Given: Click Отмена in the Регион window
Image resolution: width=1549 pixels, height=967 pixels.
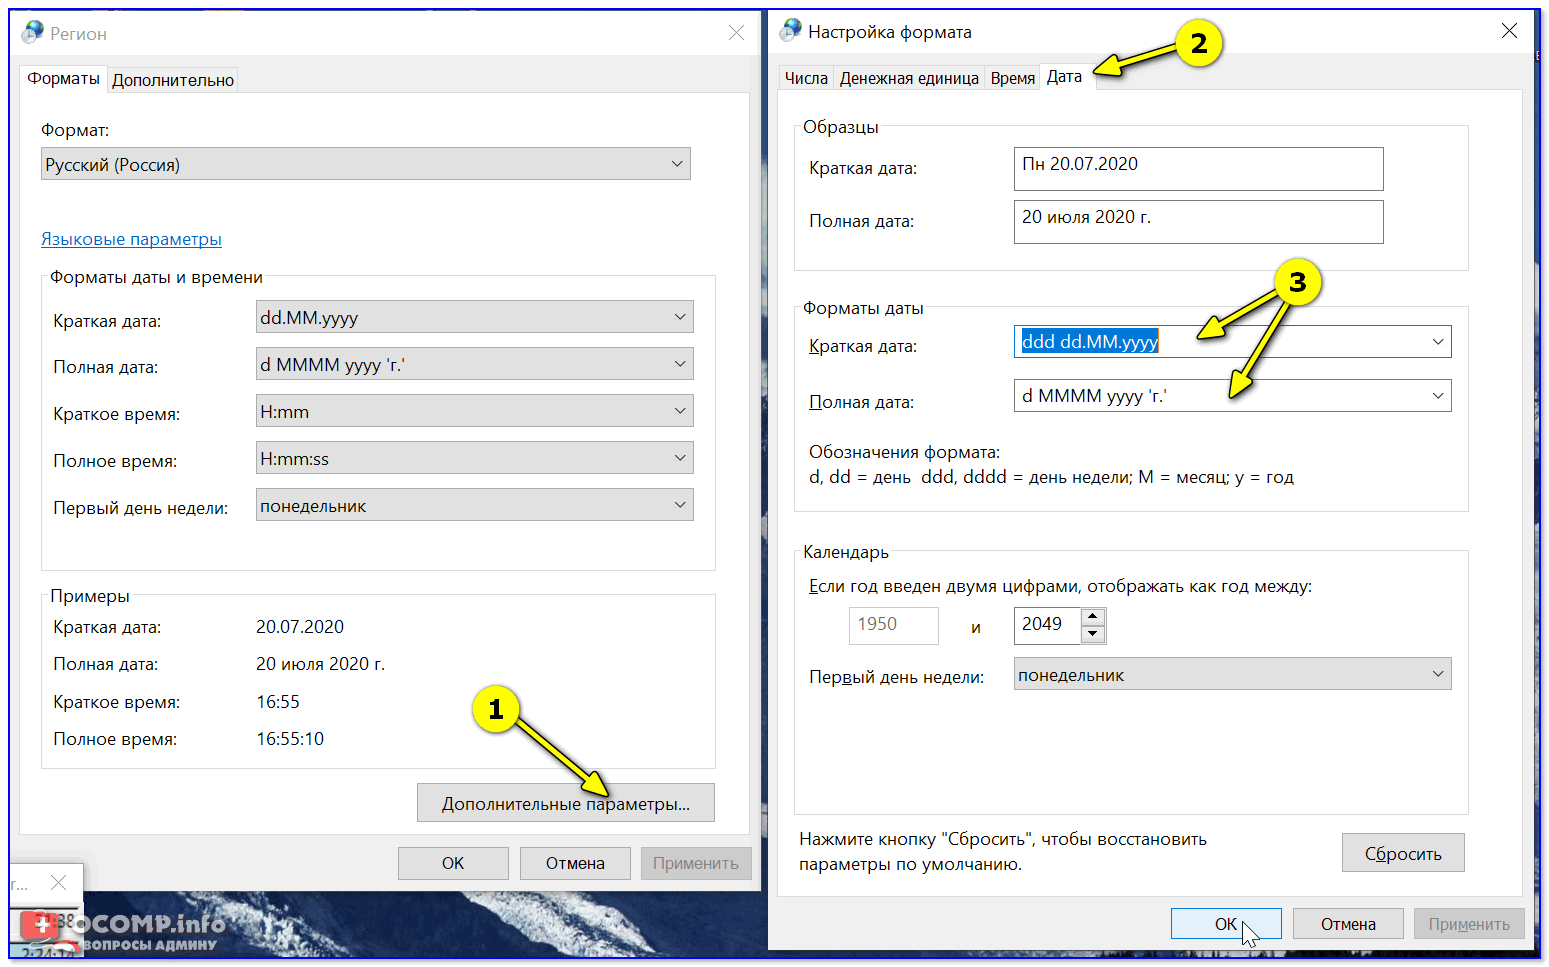Looking at the screenshot, I should point(575,863).
